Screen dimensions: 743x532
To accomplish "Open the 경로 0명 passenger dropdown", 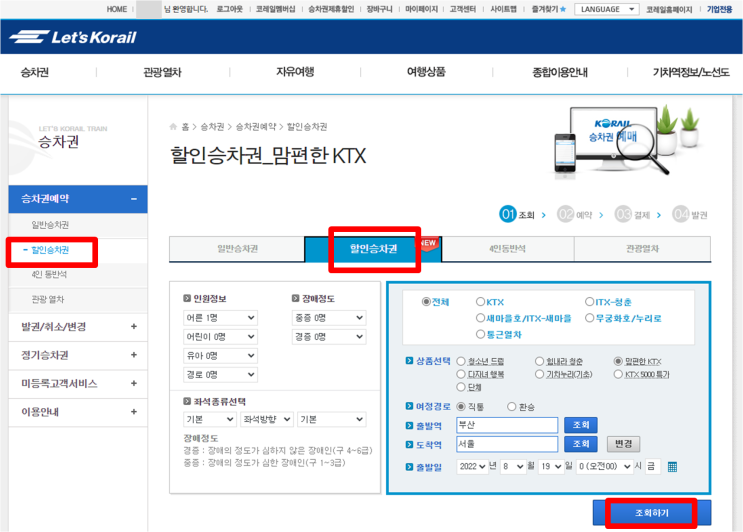I will (220, 375).
